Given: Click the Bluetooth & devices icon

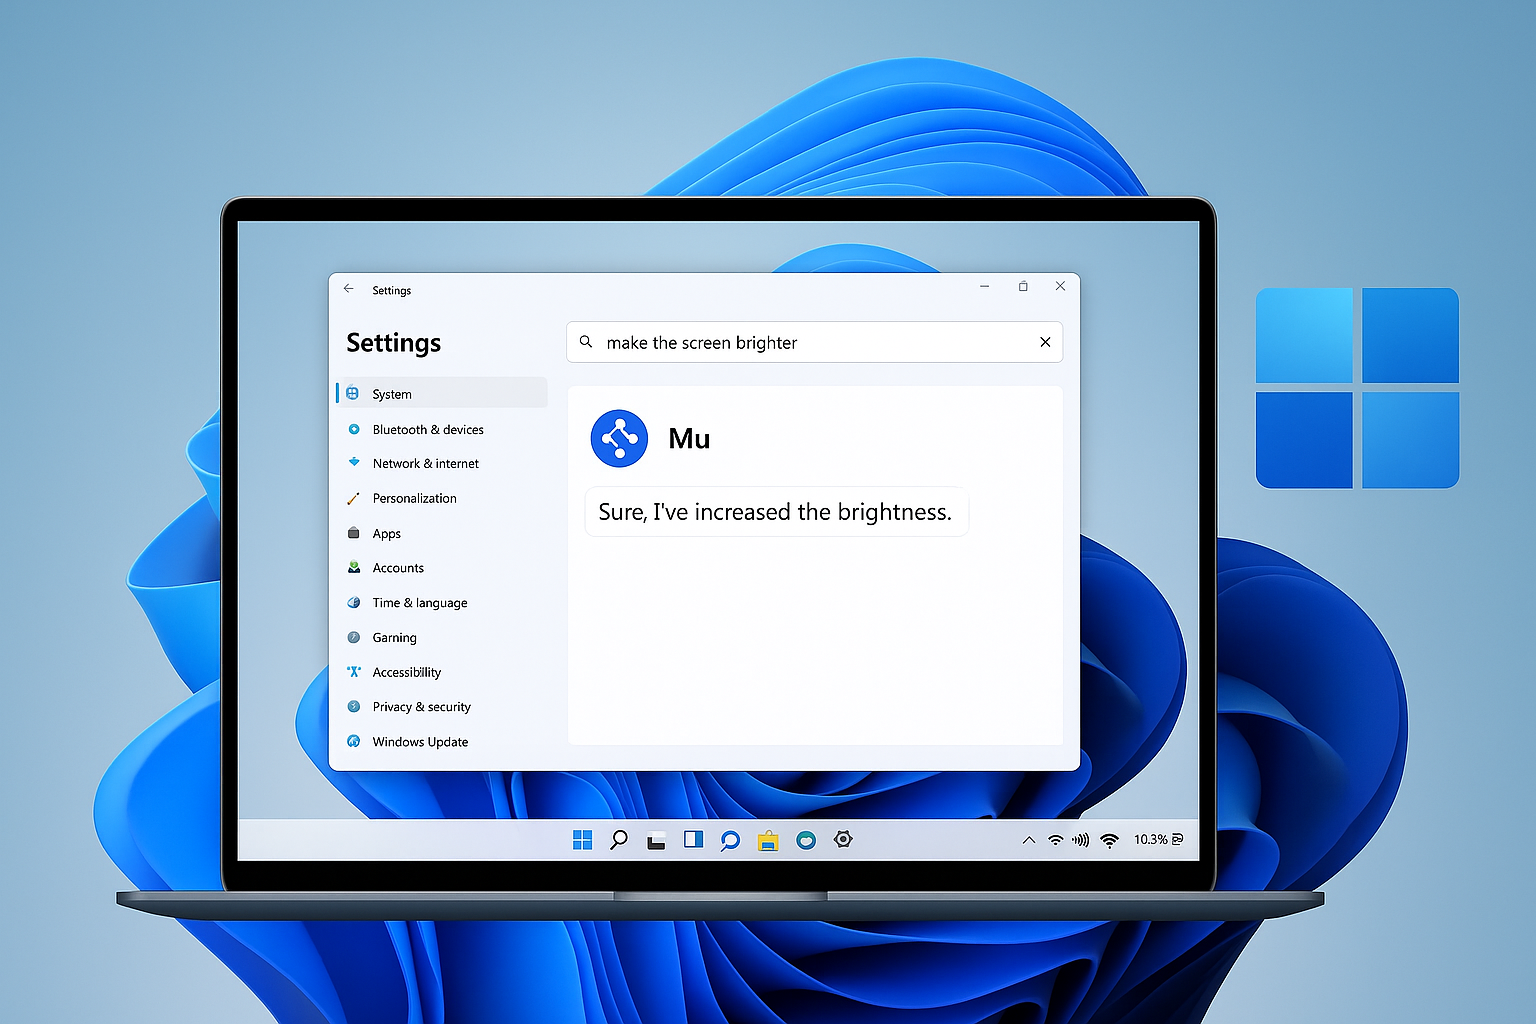Looking at the screenshot, I should (x=353, y=429).
